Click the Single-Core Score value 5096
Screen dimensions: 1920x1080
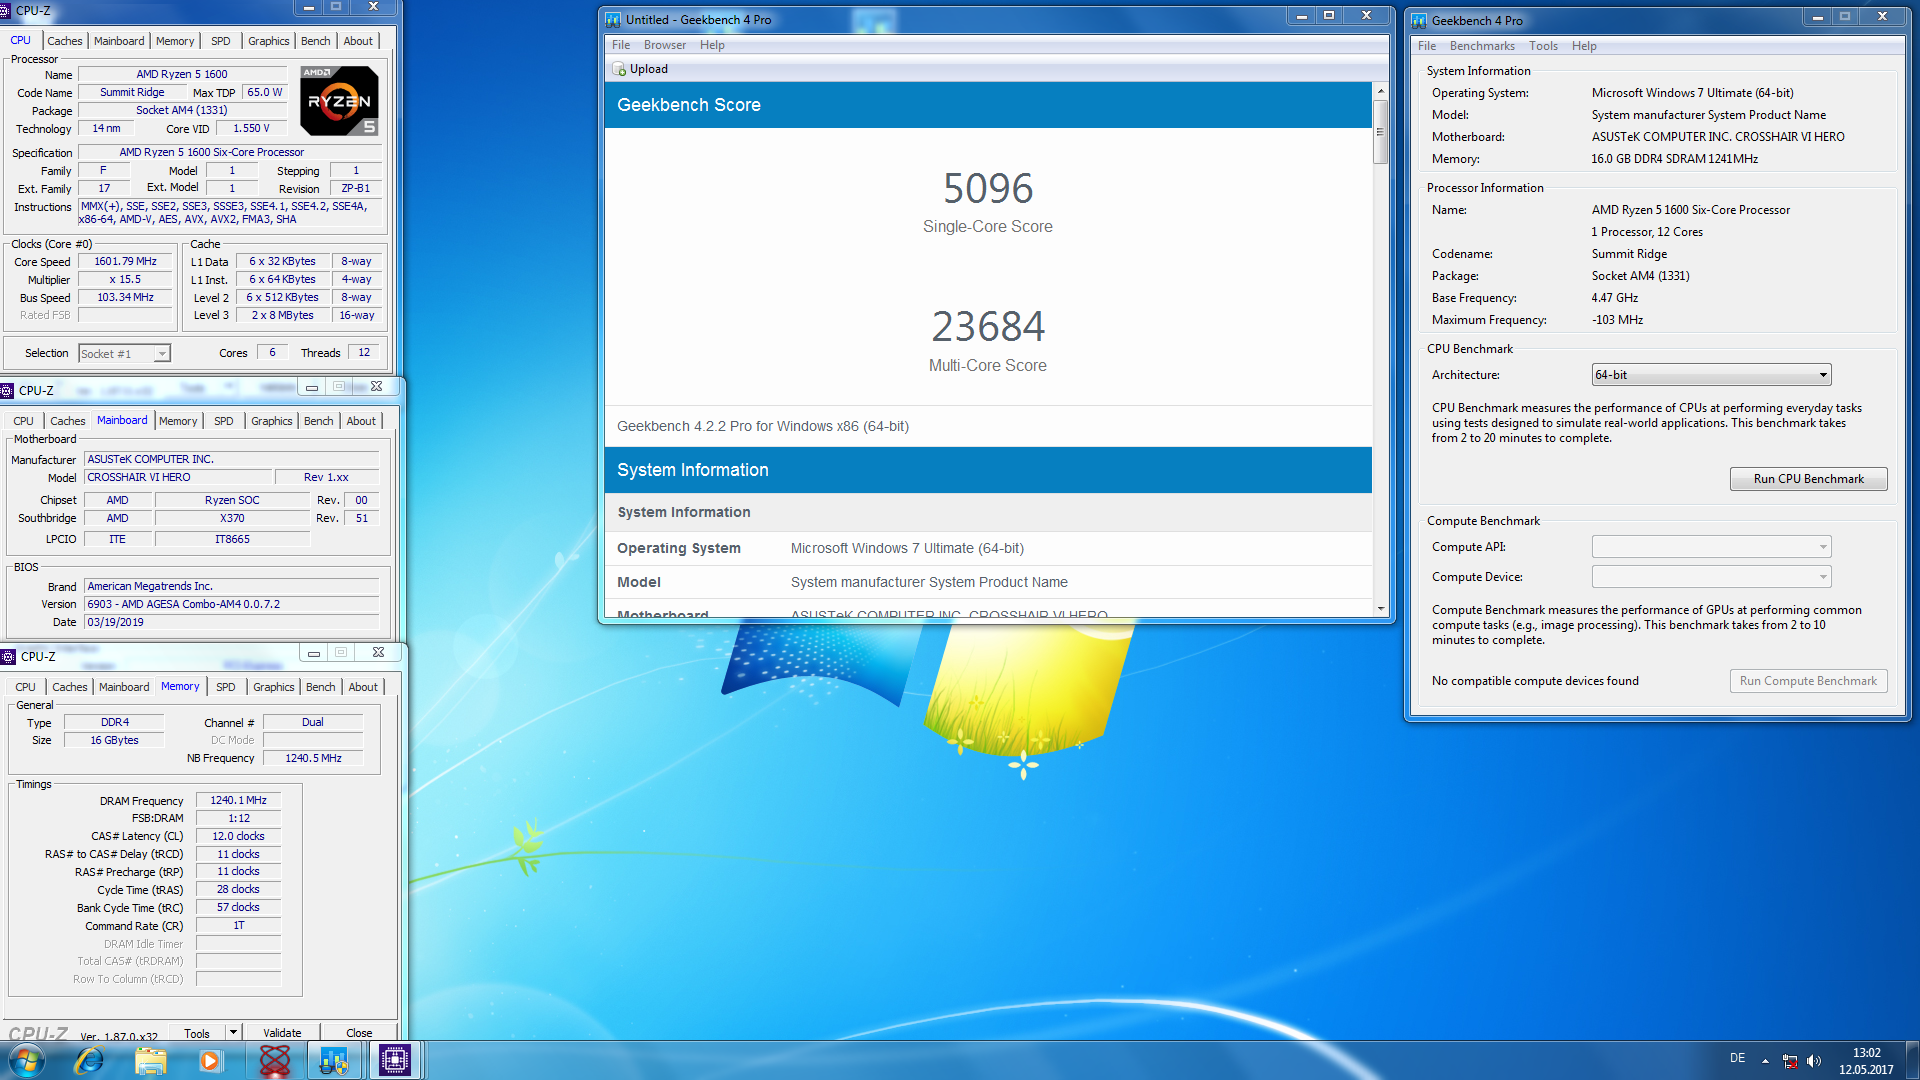[988, 188]
